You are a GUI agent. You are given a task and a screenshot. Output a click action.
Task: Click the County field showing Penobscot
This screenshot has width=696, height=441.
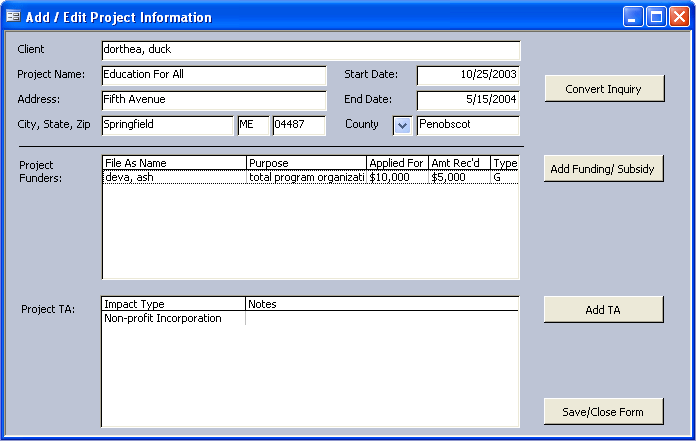[468, 125]
